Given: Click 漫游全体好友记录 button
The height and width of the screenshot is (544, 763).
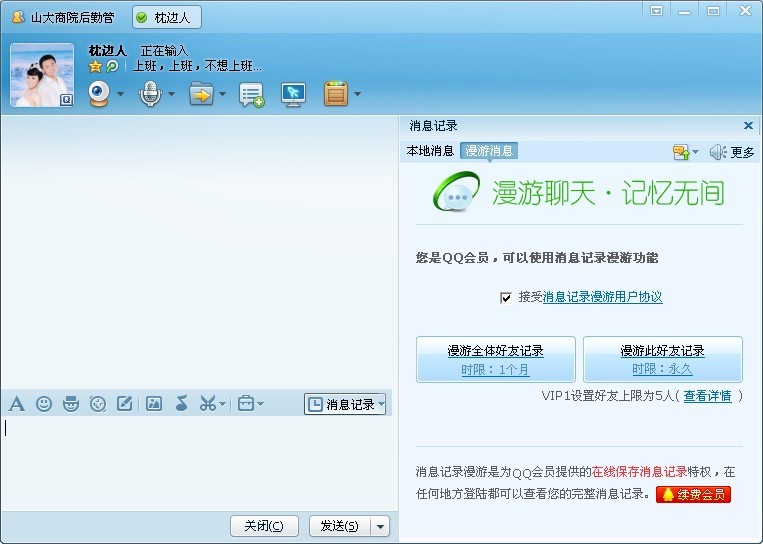Looking at the screenshot, I should point(496,360).
